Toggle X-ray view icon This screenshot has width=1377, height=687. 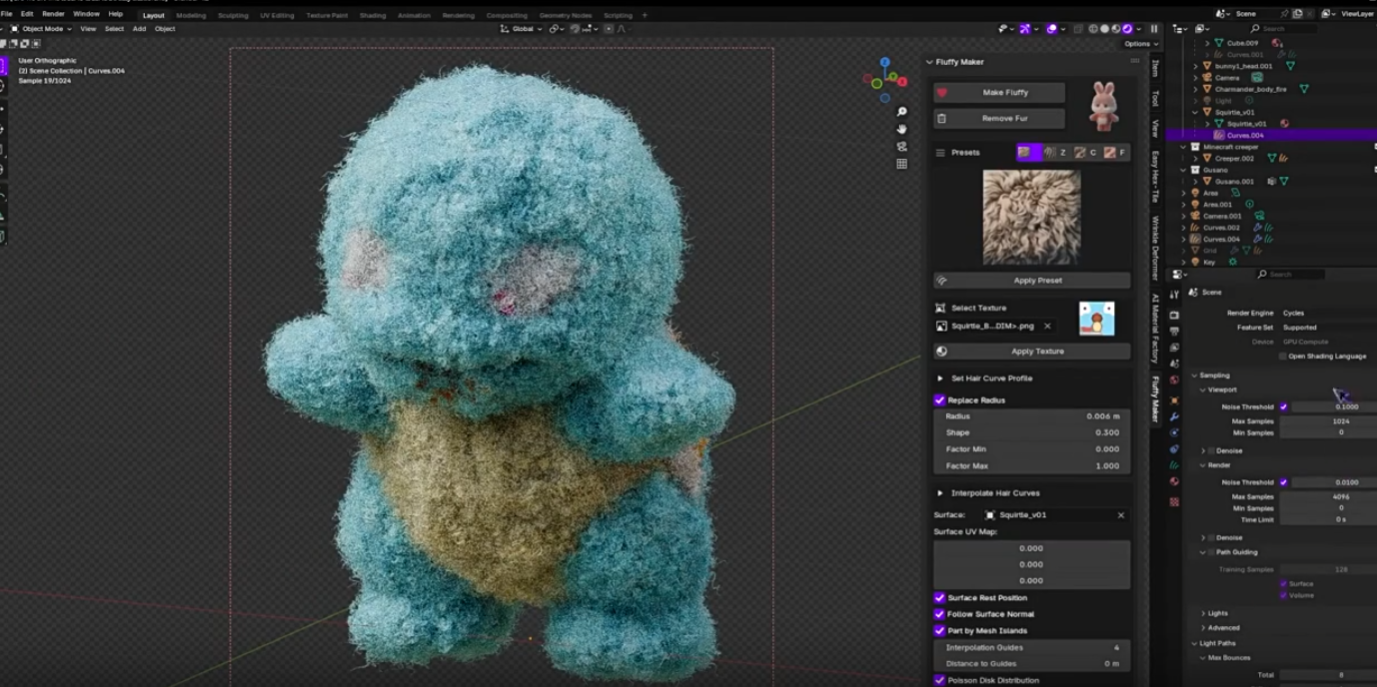pyautogui.click(x=1078, y=29)
